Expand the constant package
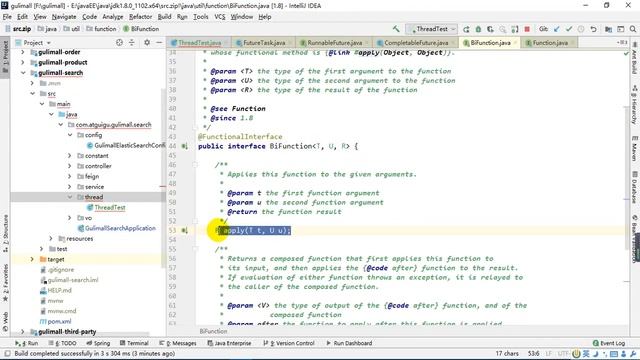 click(x=70, y=156)
